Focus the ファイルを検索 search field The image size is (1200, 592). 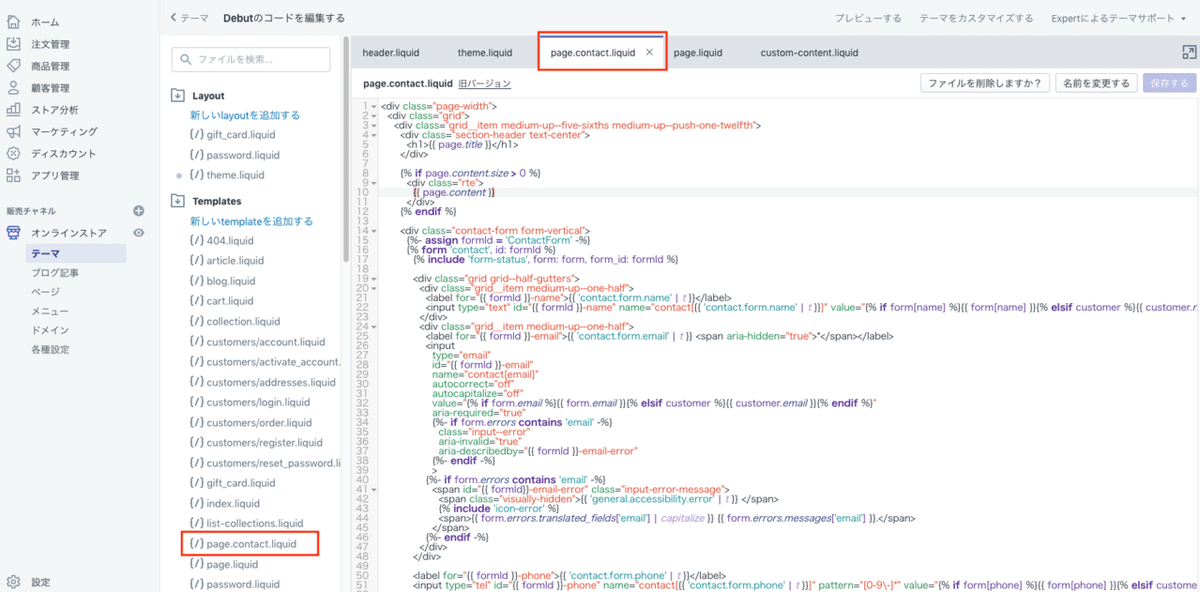(x=251, y=59)
